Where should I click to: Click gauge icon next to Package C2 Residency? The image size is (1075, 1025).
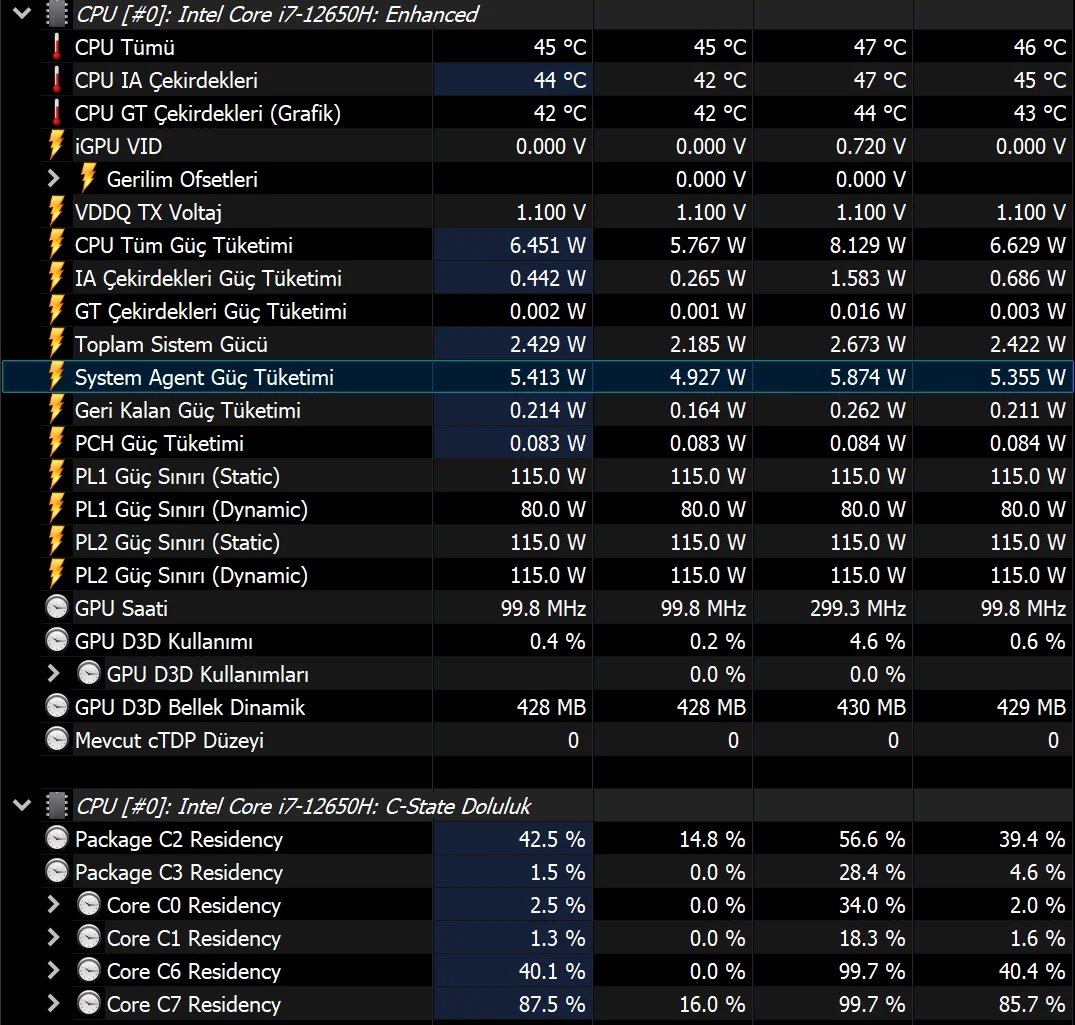tap(57, 839)
